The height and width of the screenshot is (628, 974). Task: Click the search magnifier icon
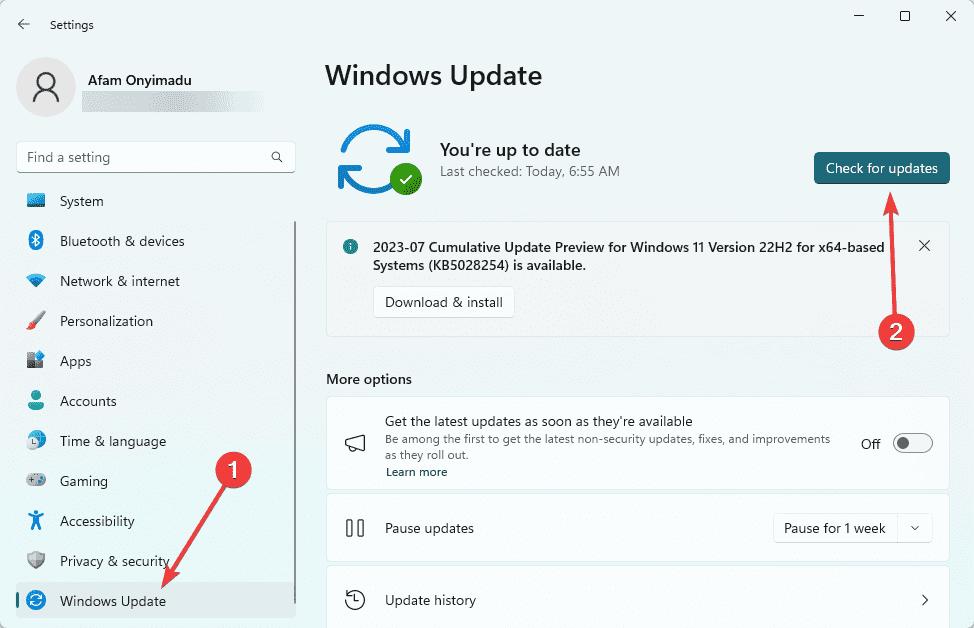click(x=277, y=157)
